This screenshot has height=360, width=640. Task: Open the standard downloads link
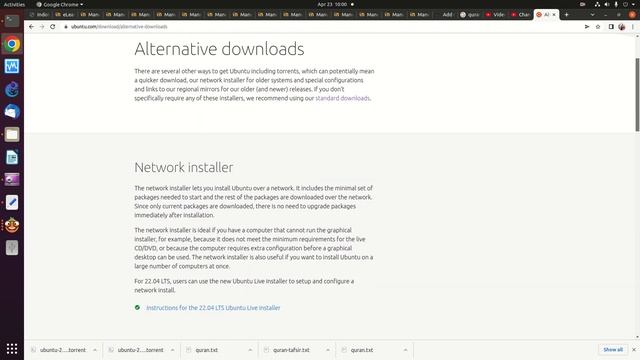pos(342,98)
